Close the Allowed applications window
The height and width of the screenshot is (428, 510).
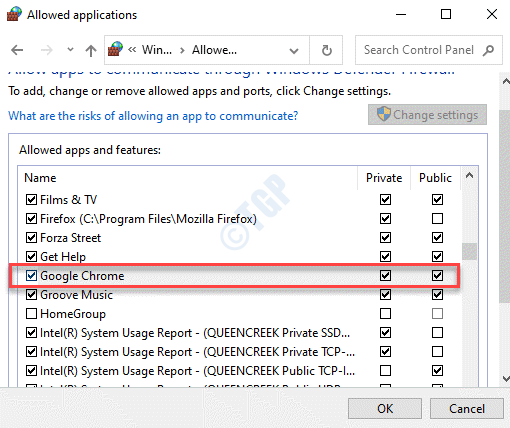click(x=492, y=14)
